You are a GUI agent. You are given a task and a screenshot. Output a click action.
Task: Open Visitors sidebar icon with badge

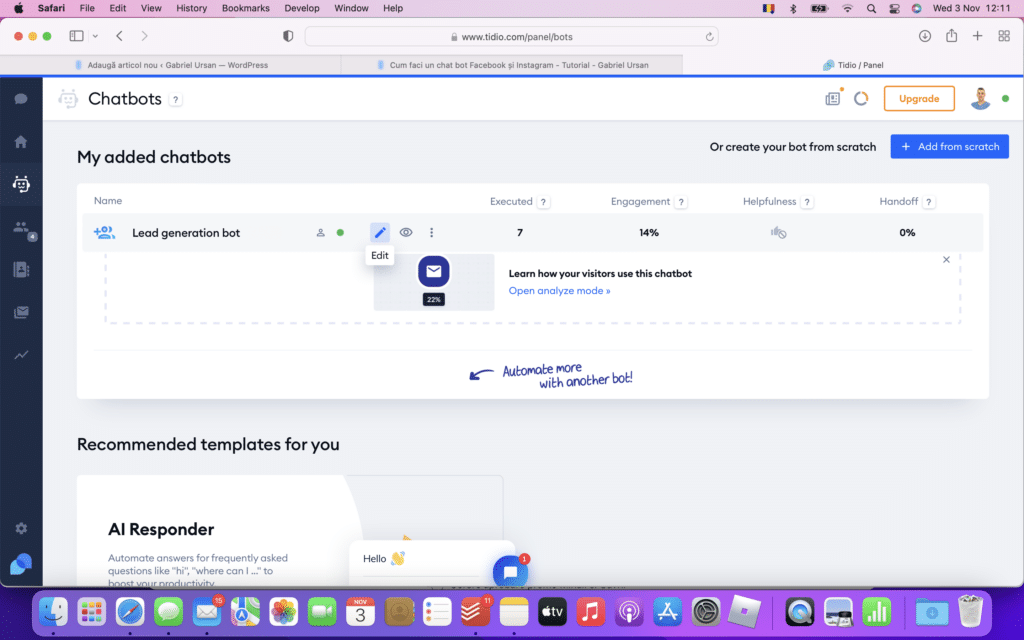(23, 228)
